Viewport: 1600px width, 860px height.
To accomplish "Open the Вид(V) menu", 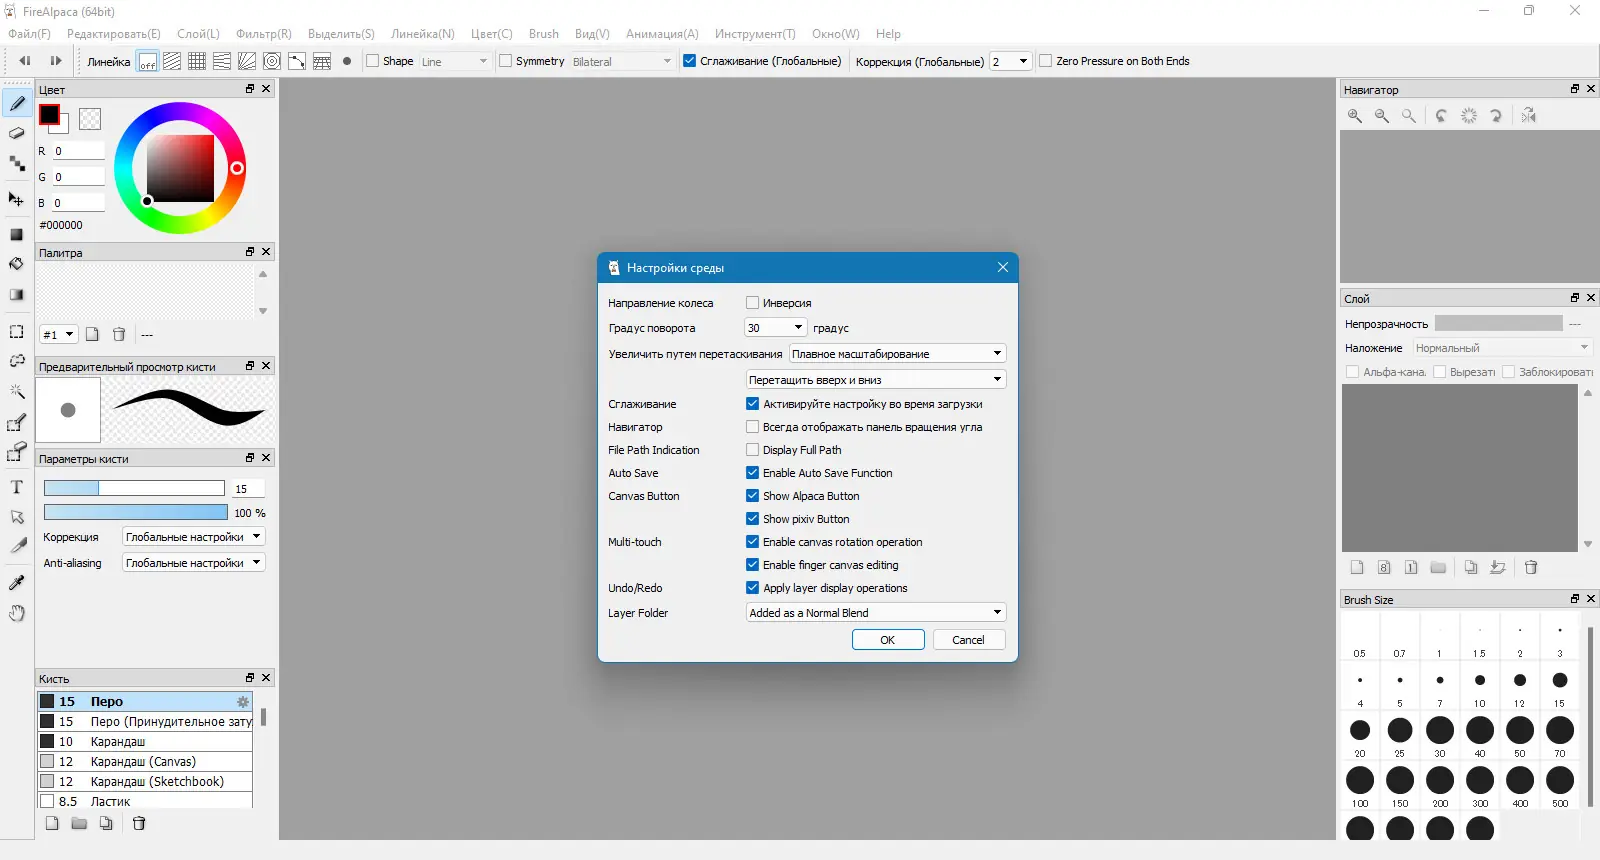I will [x=592, y=34].
